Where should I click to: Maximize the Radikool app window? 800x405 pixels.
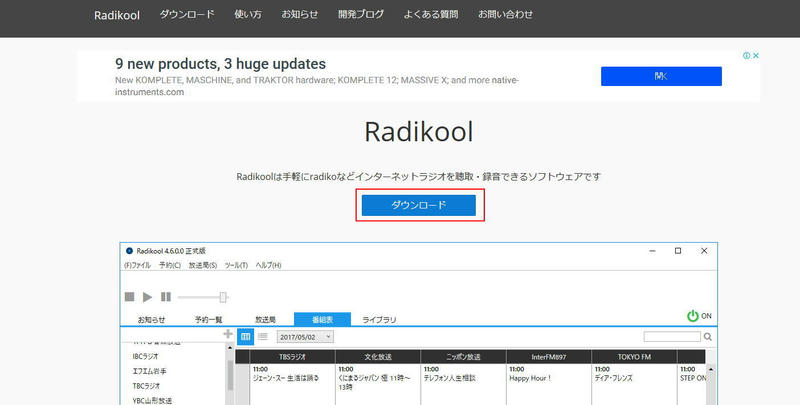pyautogui.click(x=678, y=250)
